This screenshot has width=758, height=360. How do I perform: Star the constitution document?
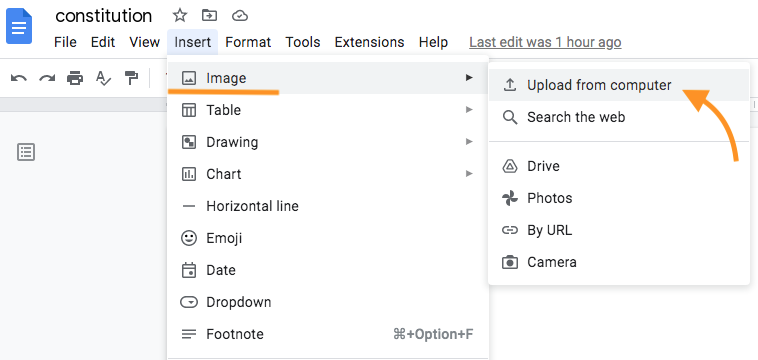tap(180, 16)
